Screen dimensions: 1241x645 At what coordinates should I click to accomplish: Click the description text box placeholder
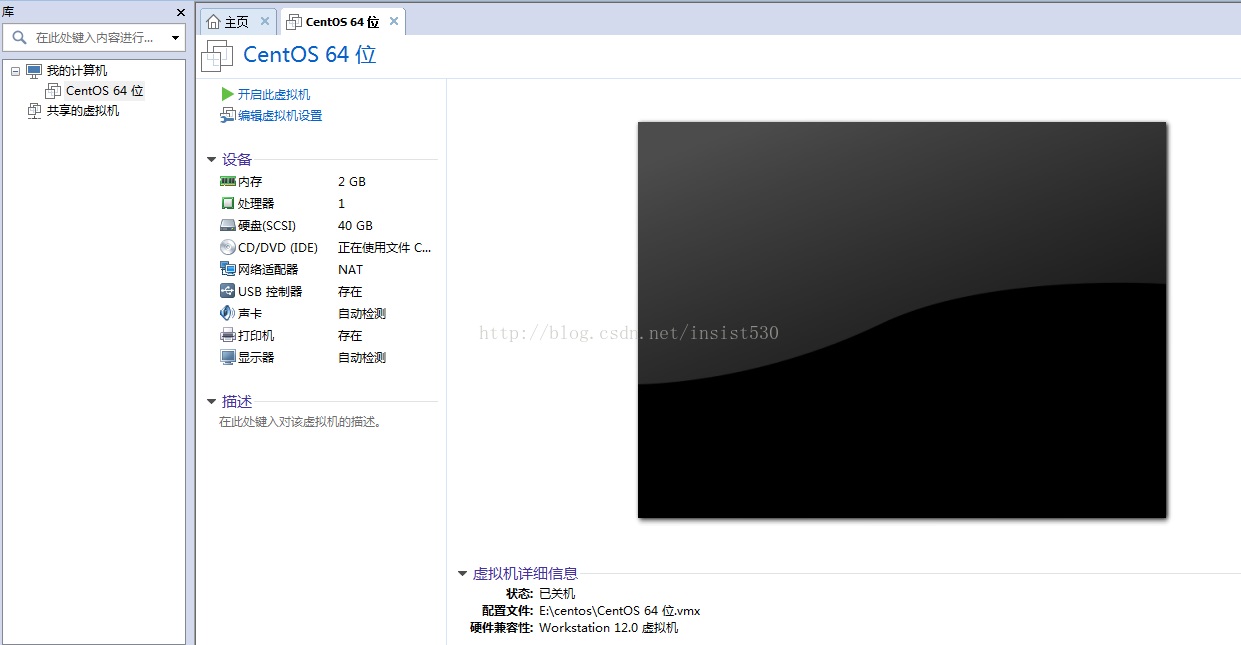[301, 422]
